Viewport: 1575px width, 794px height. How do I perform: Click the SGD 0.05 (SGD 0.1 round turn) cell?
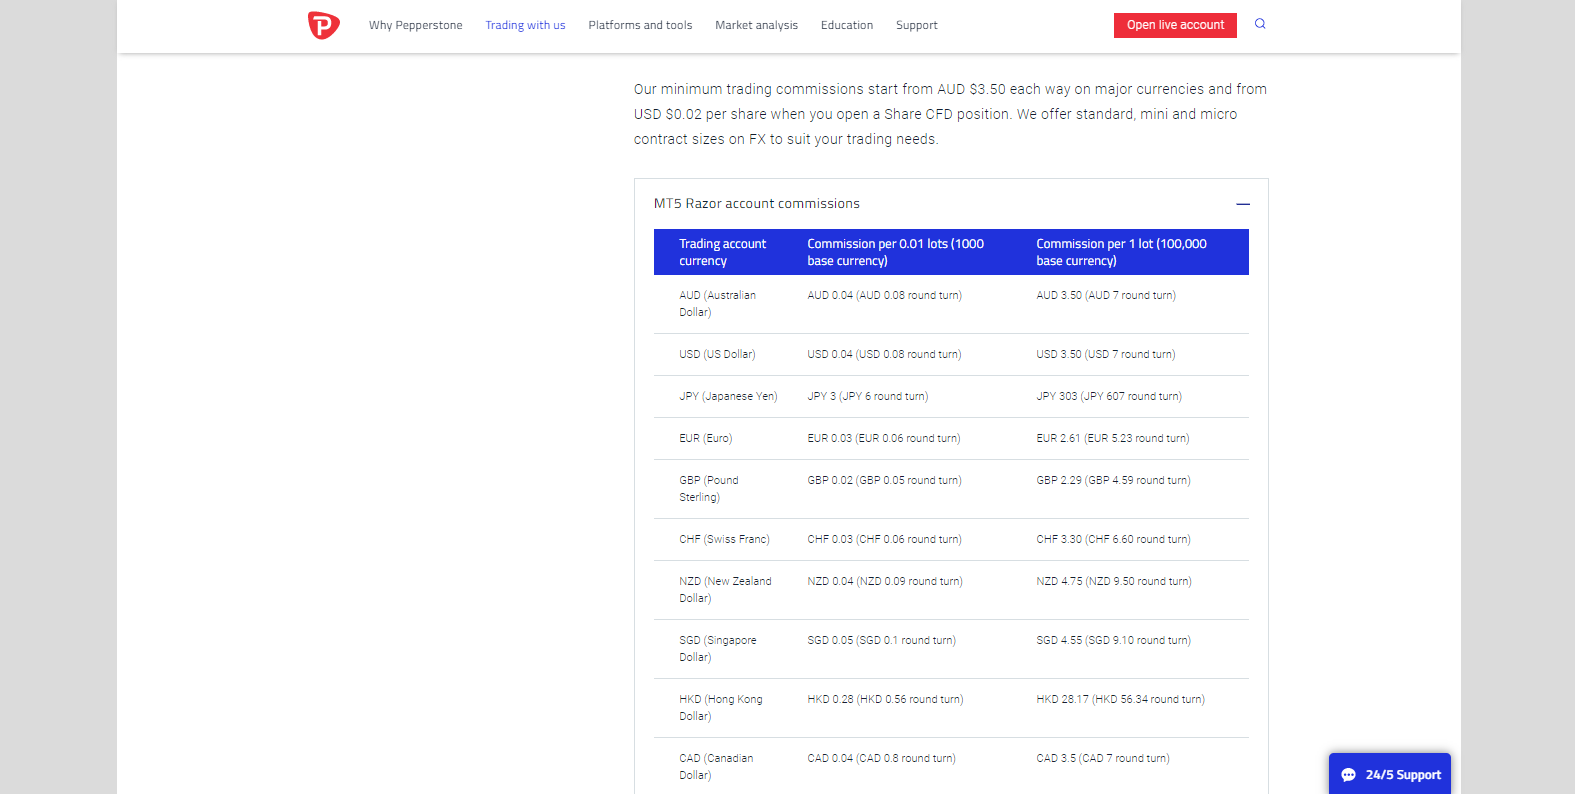pos(882,640)
